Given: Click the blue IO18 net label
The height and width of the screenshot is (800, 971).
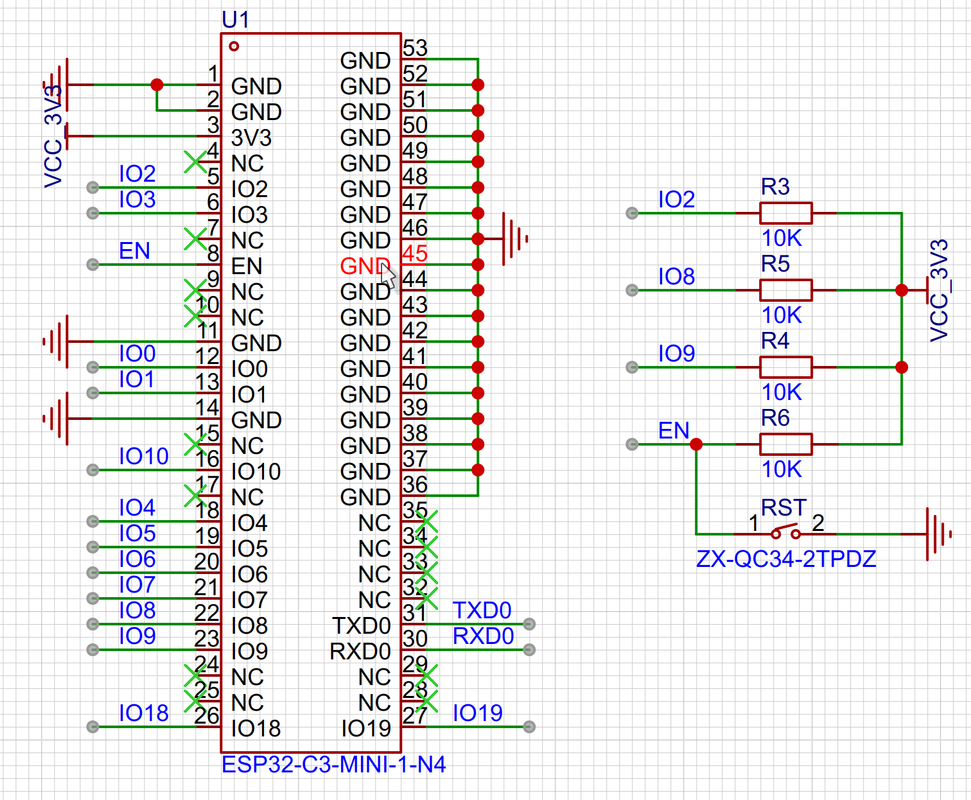Looking at the screenshot, I should [144, 713].
